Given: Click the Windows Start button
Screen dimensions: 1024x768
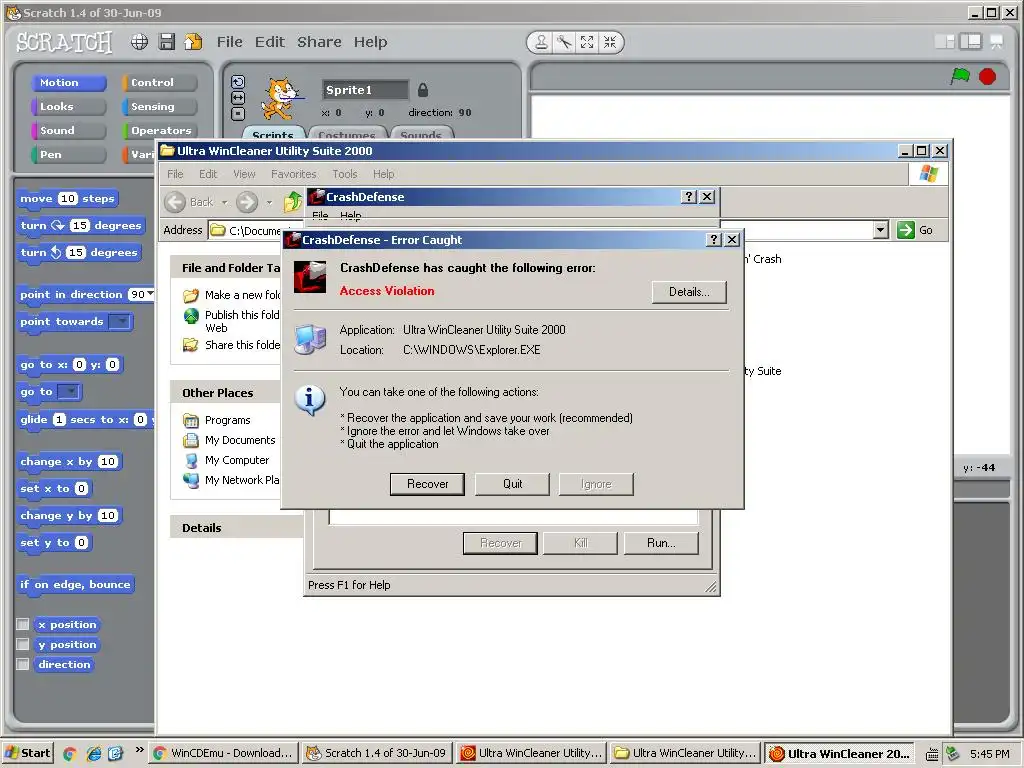Looking at the screenshot, I should click(x=27, y=753).
